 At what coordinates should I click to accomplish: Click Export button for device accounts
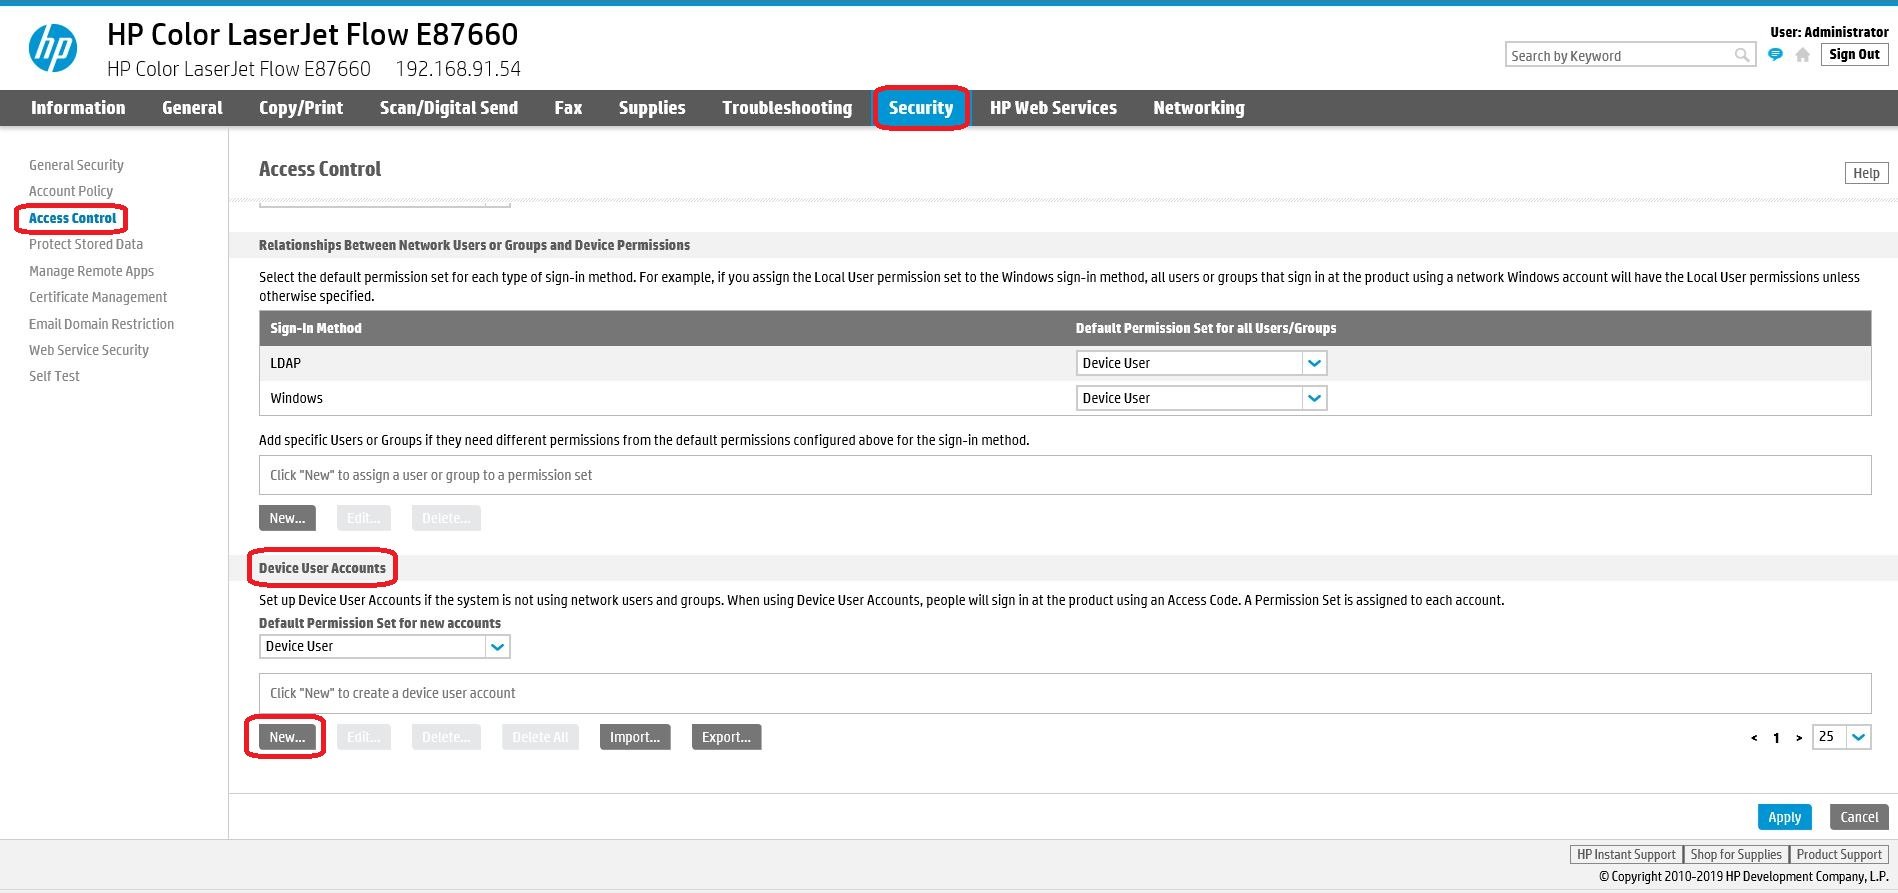[x=726, y=737]
